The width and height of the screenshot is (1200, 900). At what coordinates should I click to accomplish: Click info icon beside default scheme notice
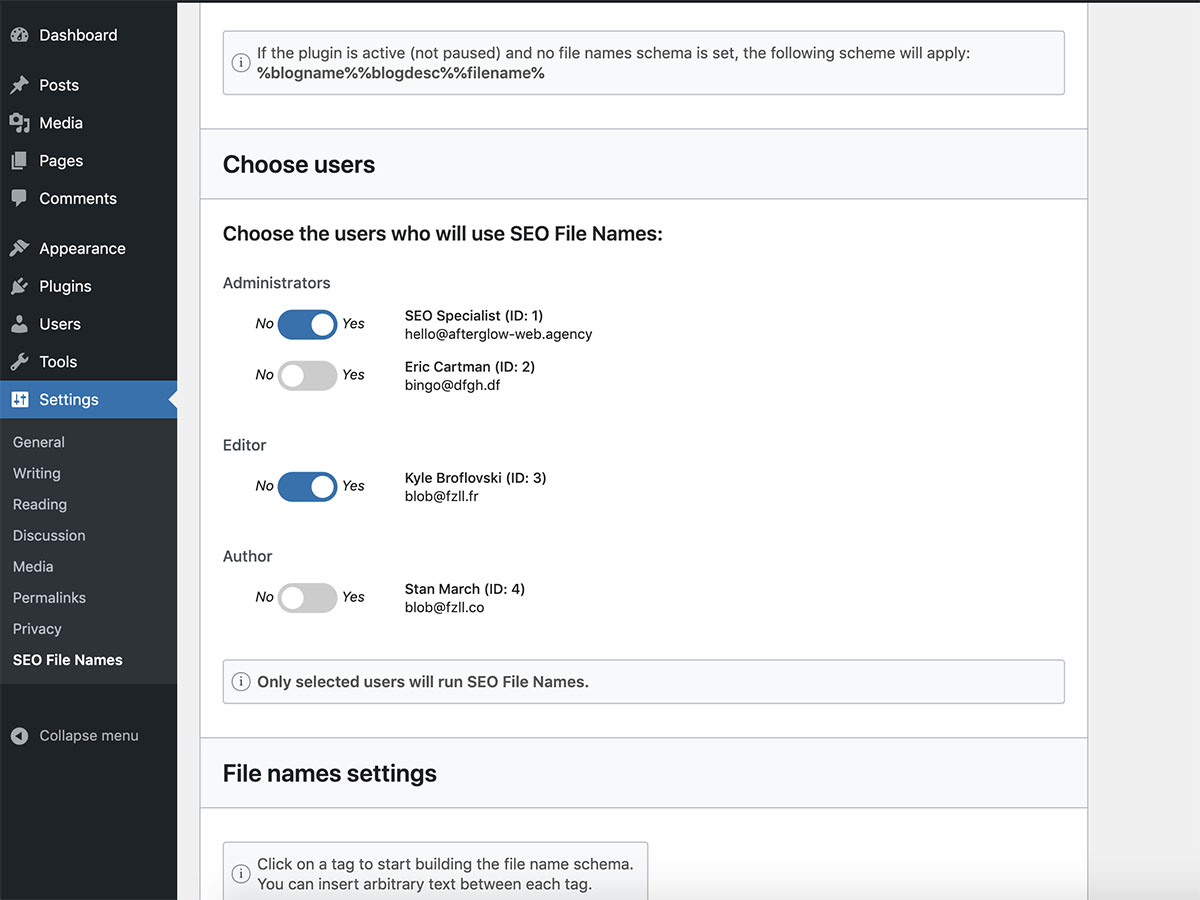[241, 63]
